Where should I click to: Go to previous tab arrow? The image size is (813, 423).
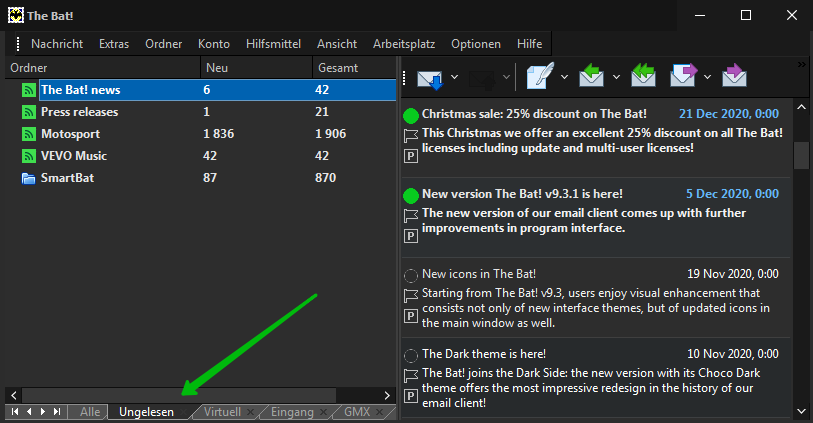[x=29, y=412]
